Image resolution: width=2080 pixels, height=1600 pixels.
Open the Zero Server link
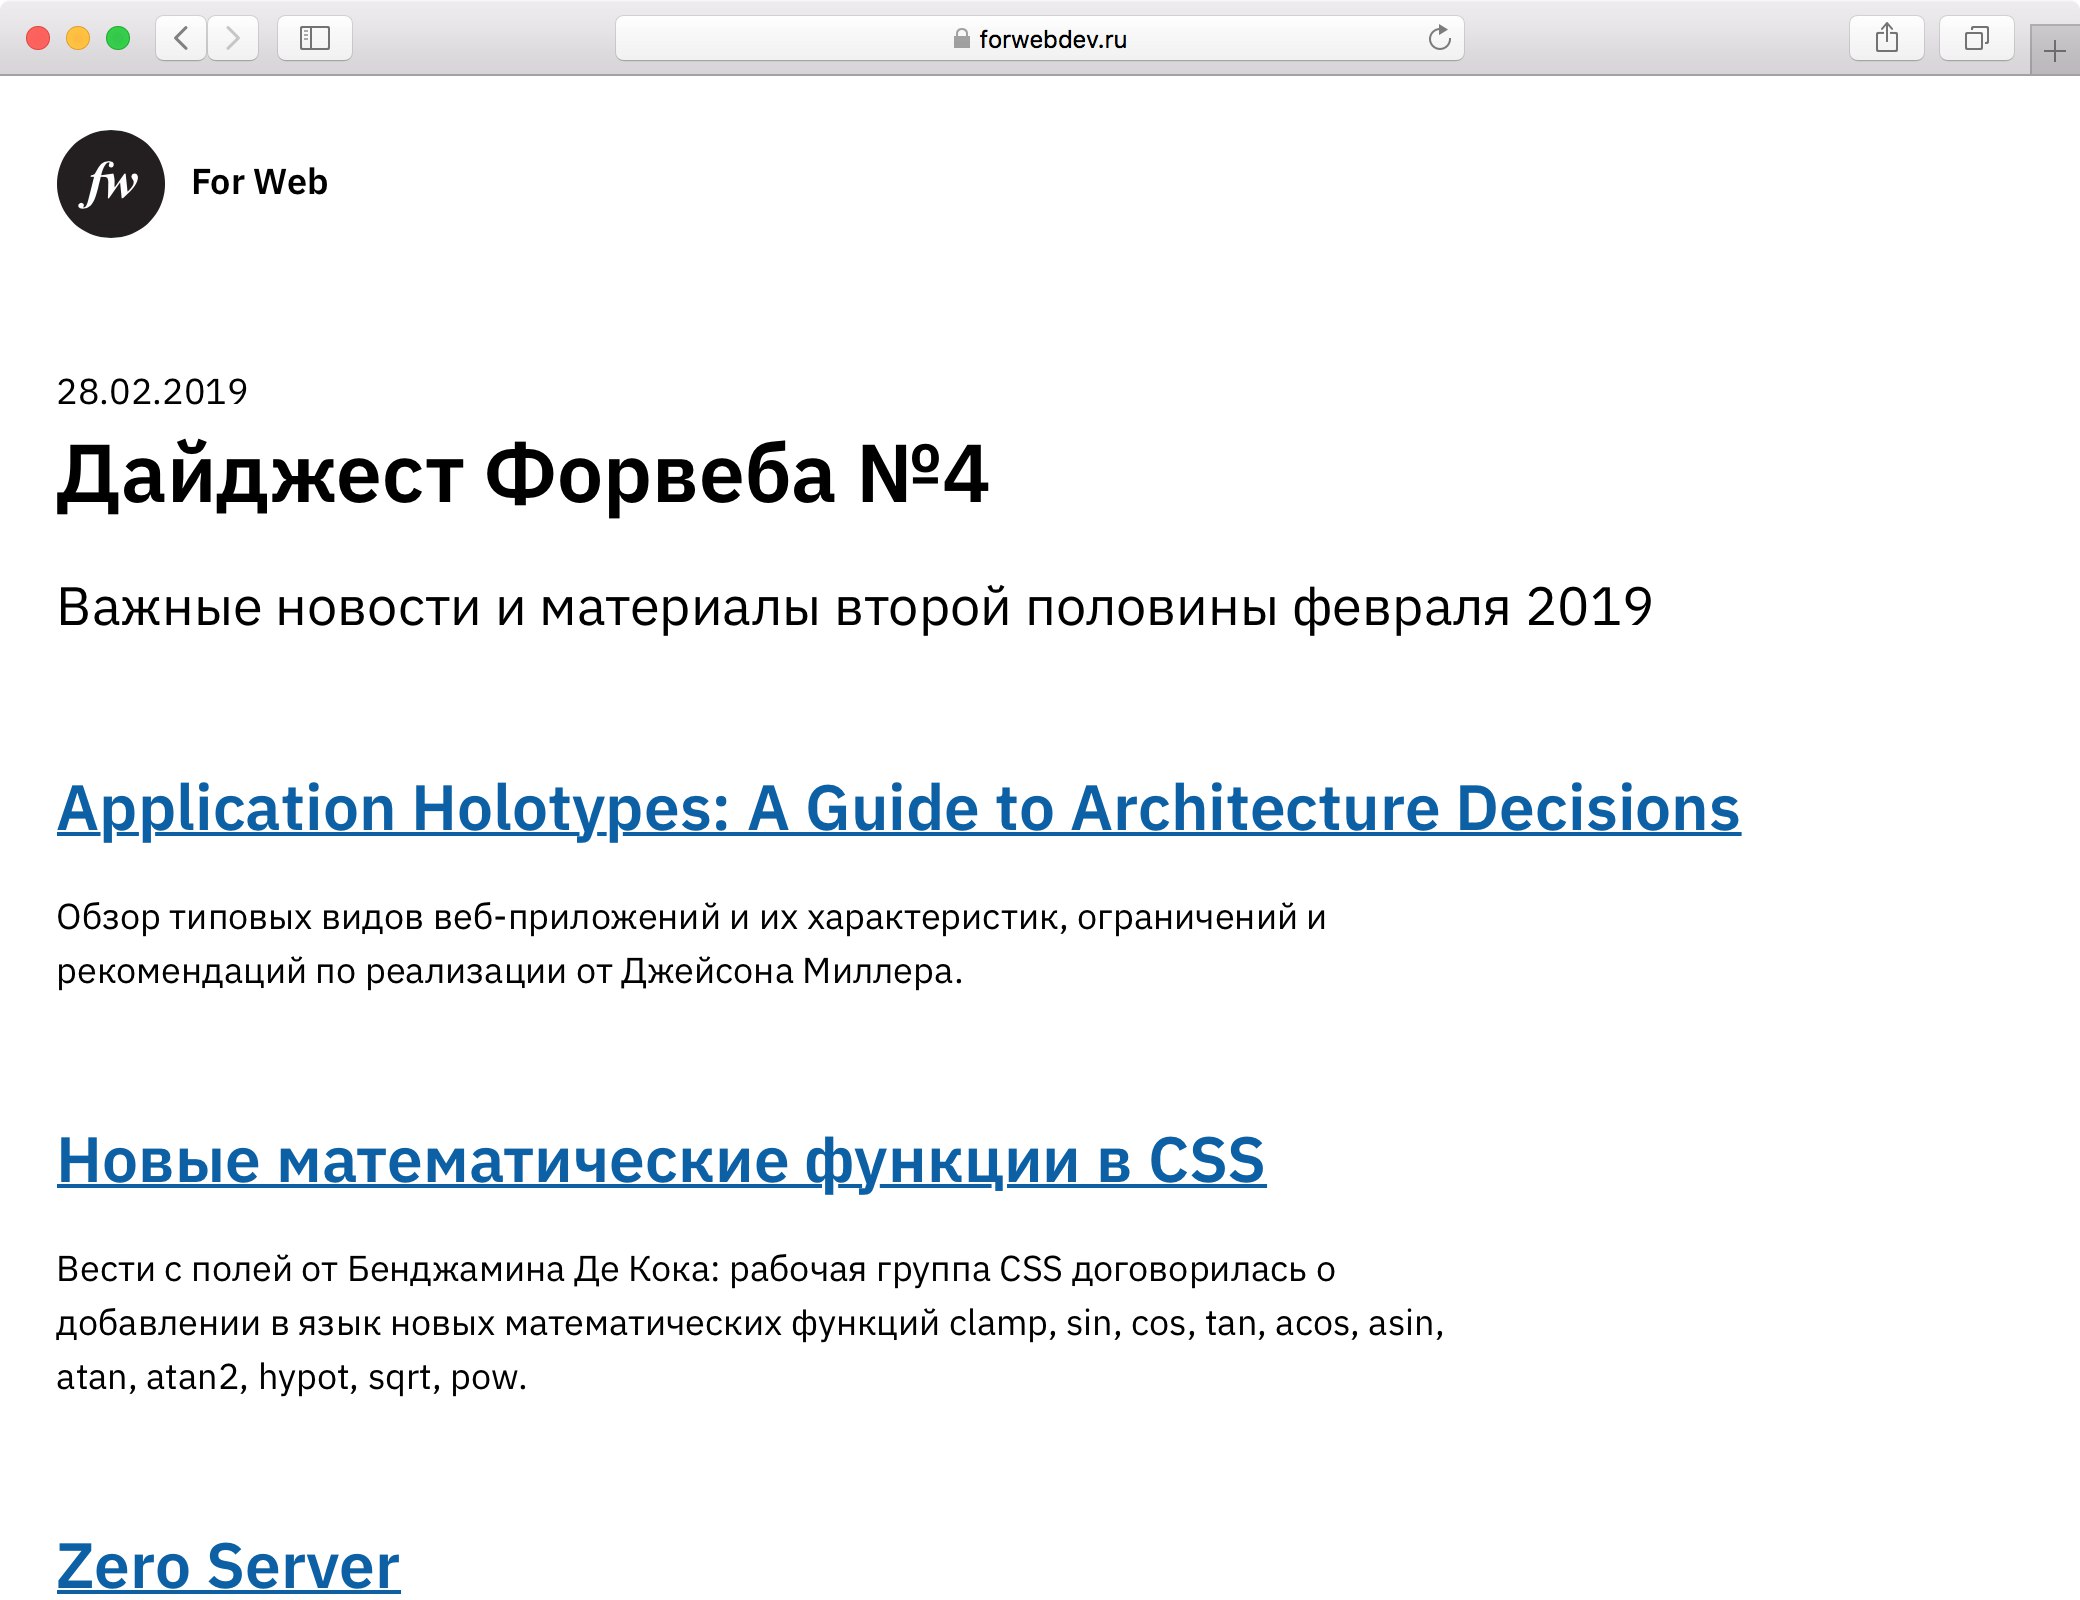(229, 1566)
